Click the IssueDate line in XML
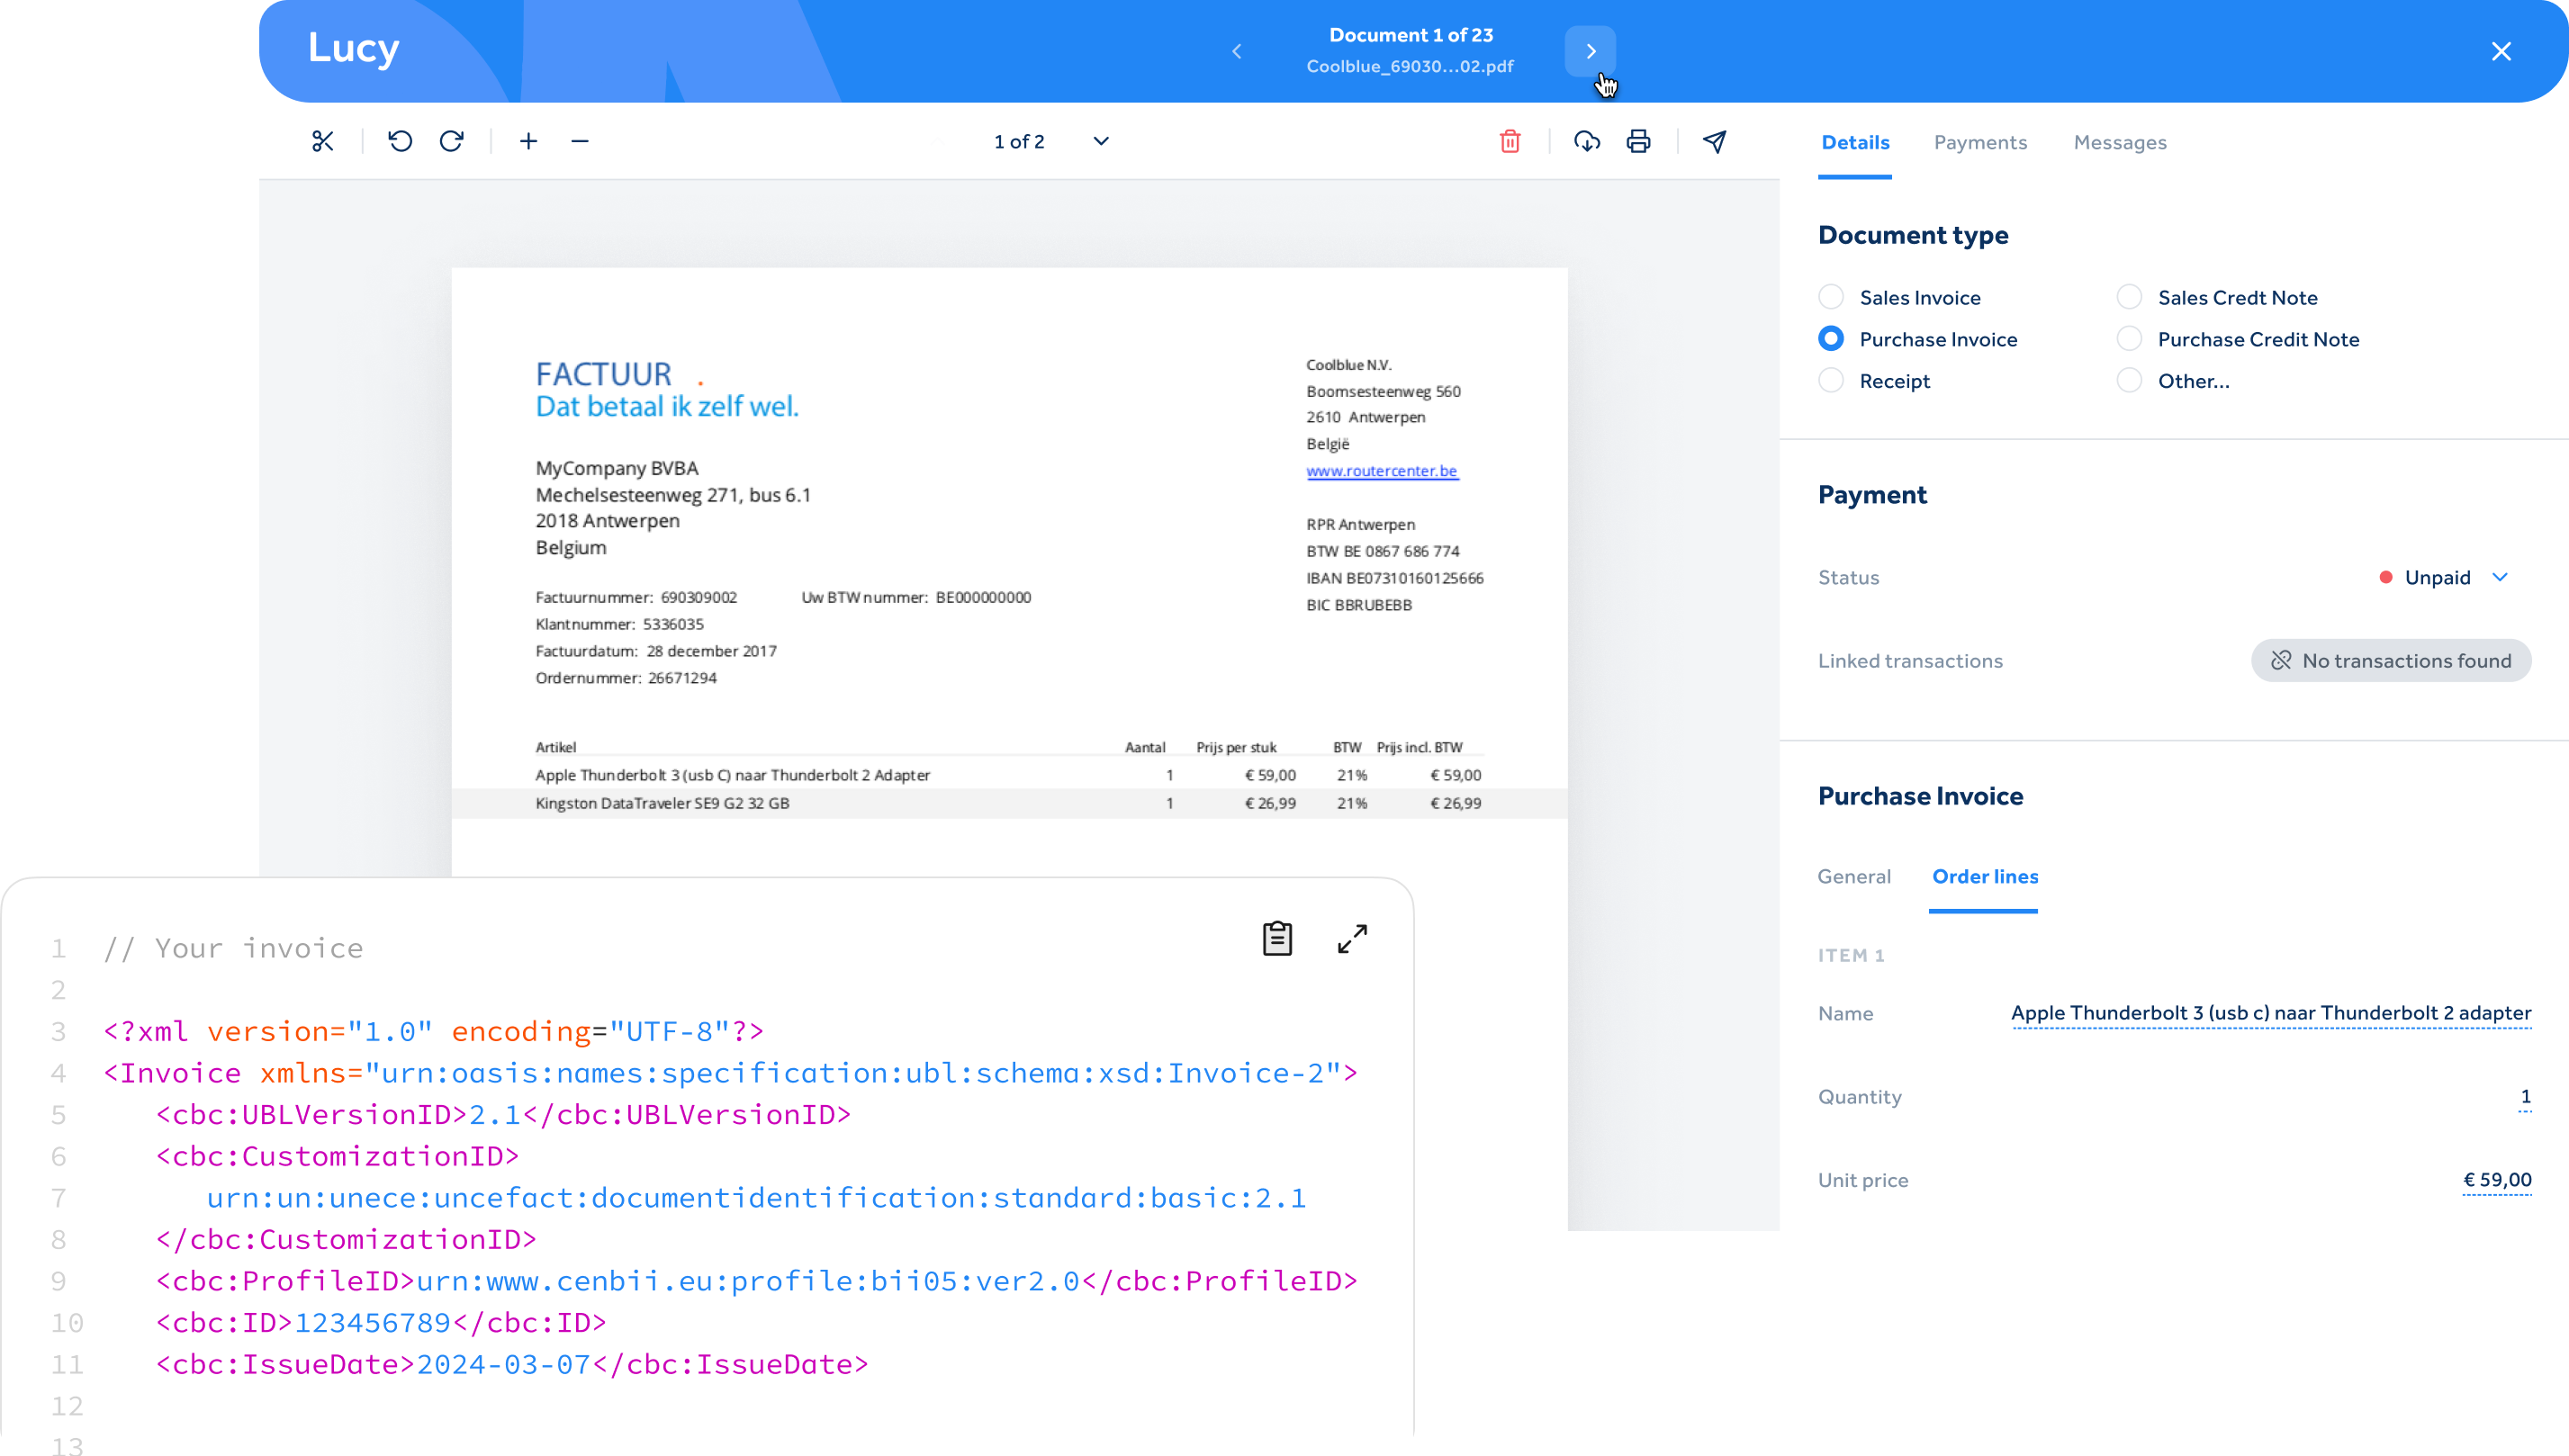This screenshot has width=2569, height=1456. coord(512,1364)
